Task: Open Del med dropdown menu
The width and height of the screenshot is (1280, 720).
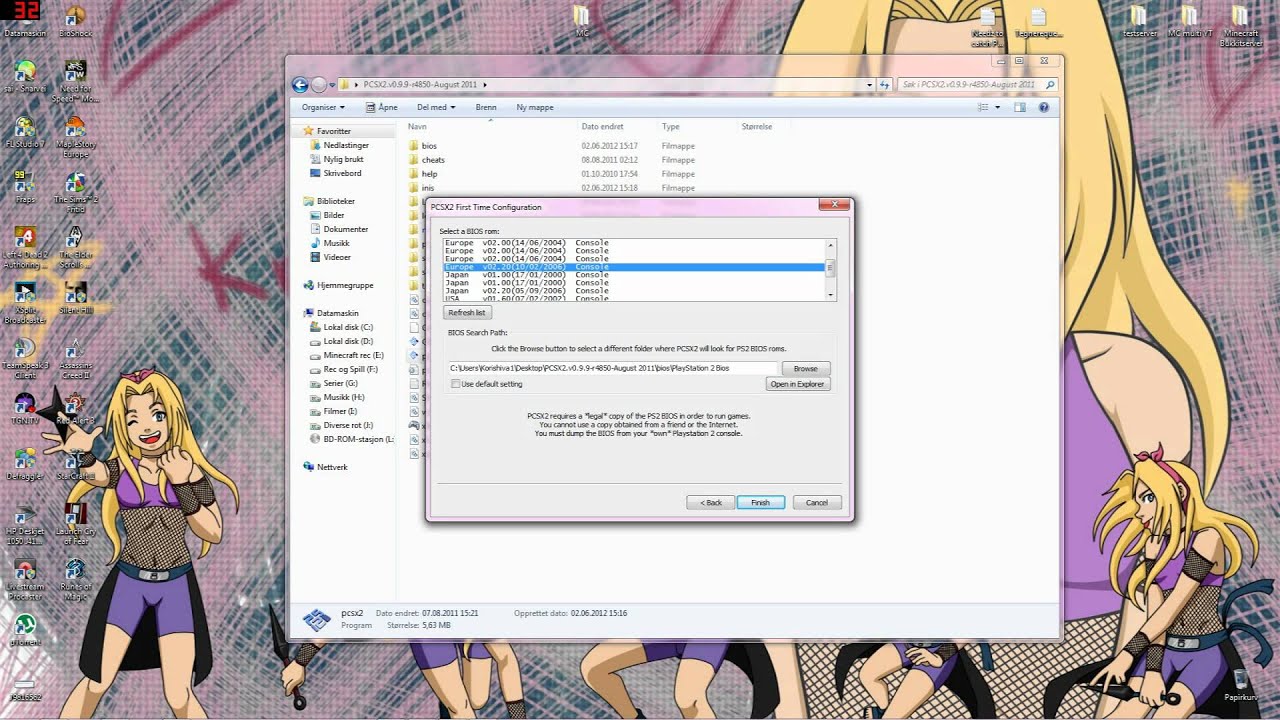Action: tap(436, 107)
